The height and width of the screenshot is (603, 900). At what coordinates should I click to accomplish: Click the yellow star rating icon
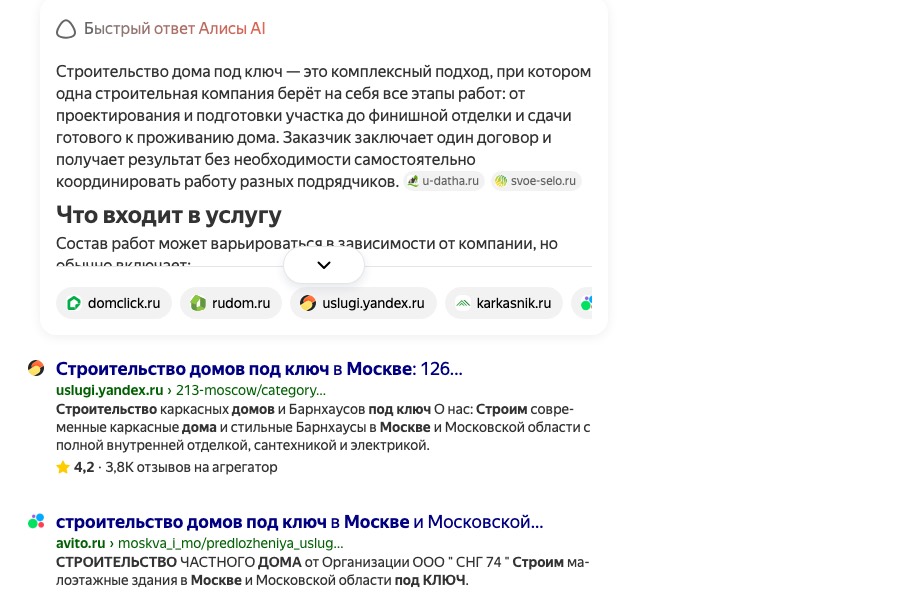point(63,468)
